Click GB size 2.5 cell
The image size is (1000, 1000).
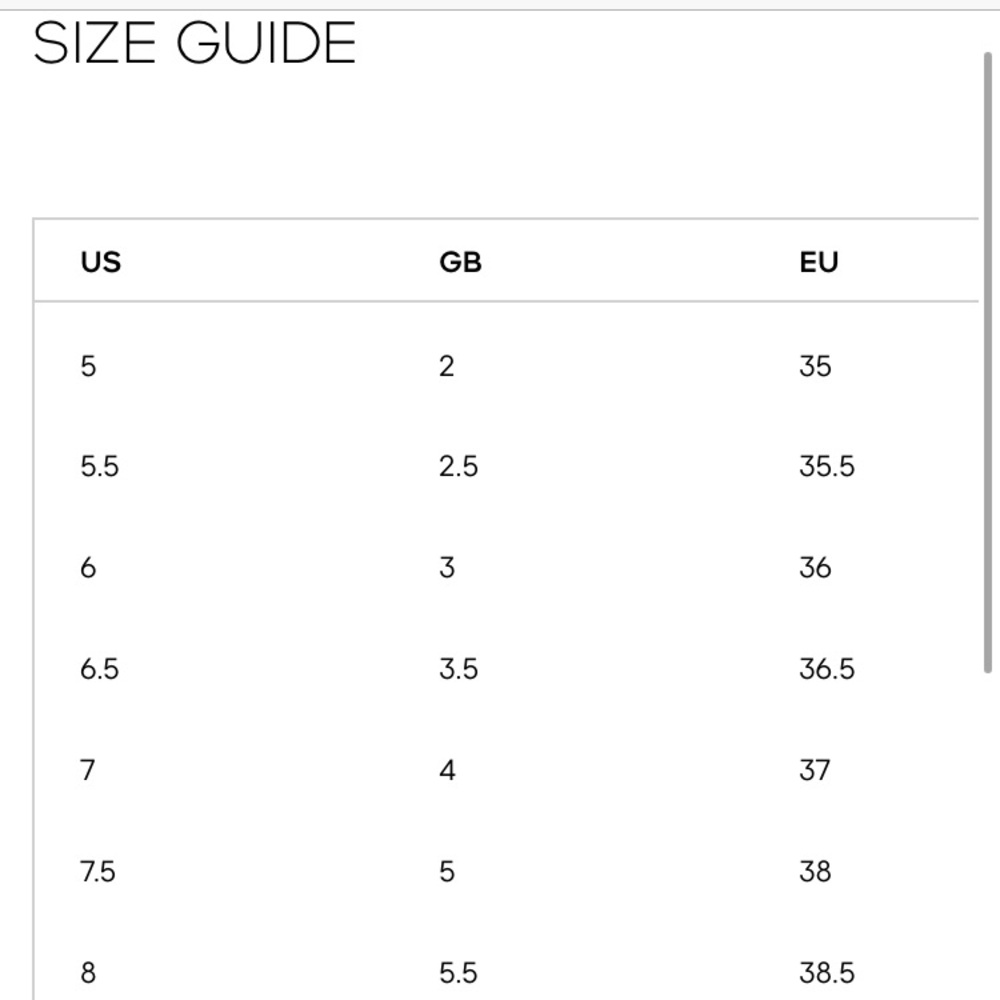pos(459,466)
